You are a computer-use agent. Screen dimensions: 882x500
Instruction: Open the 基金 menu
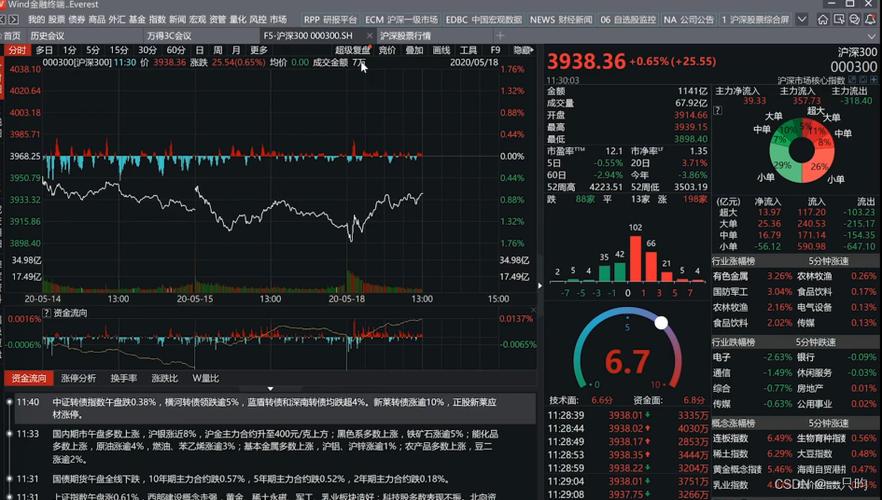137,19
